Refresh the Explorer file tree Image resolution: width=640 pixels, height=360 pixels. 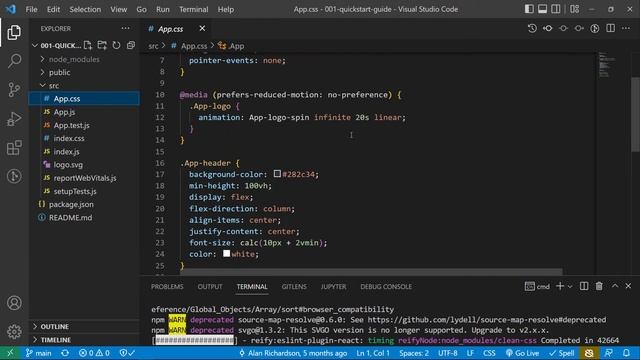116,45
